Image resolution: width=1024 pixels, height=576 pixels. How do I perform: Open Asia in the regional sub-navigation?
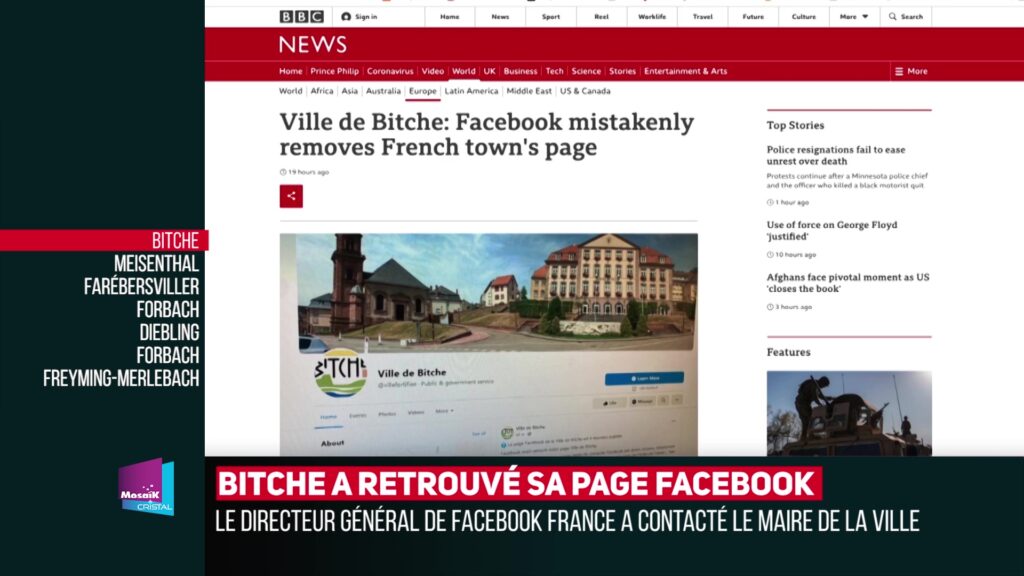pyautogui.click(x=349, y=91)
